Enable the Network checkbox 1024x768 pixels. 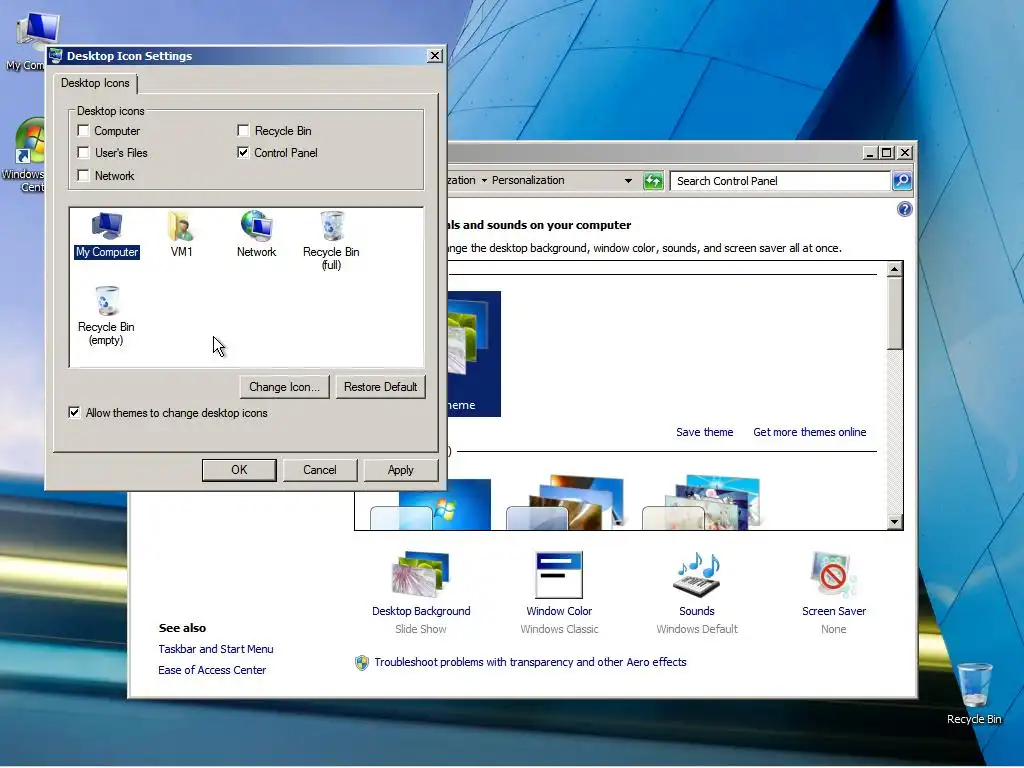(83, 175)
